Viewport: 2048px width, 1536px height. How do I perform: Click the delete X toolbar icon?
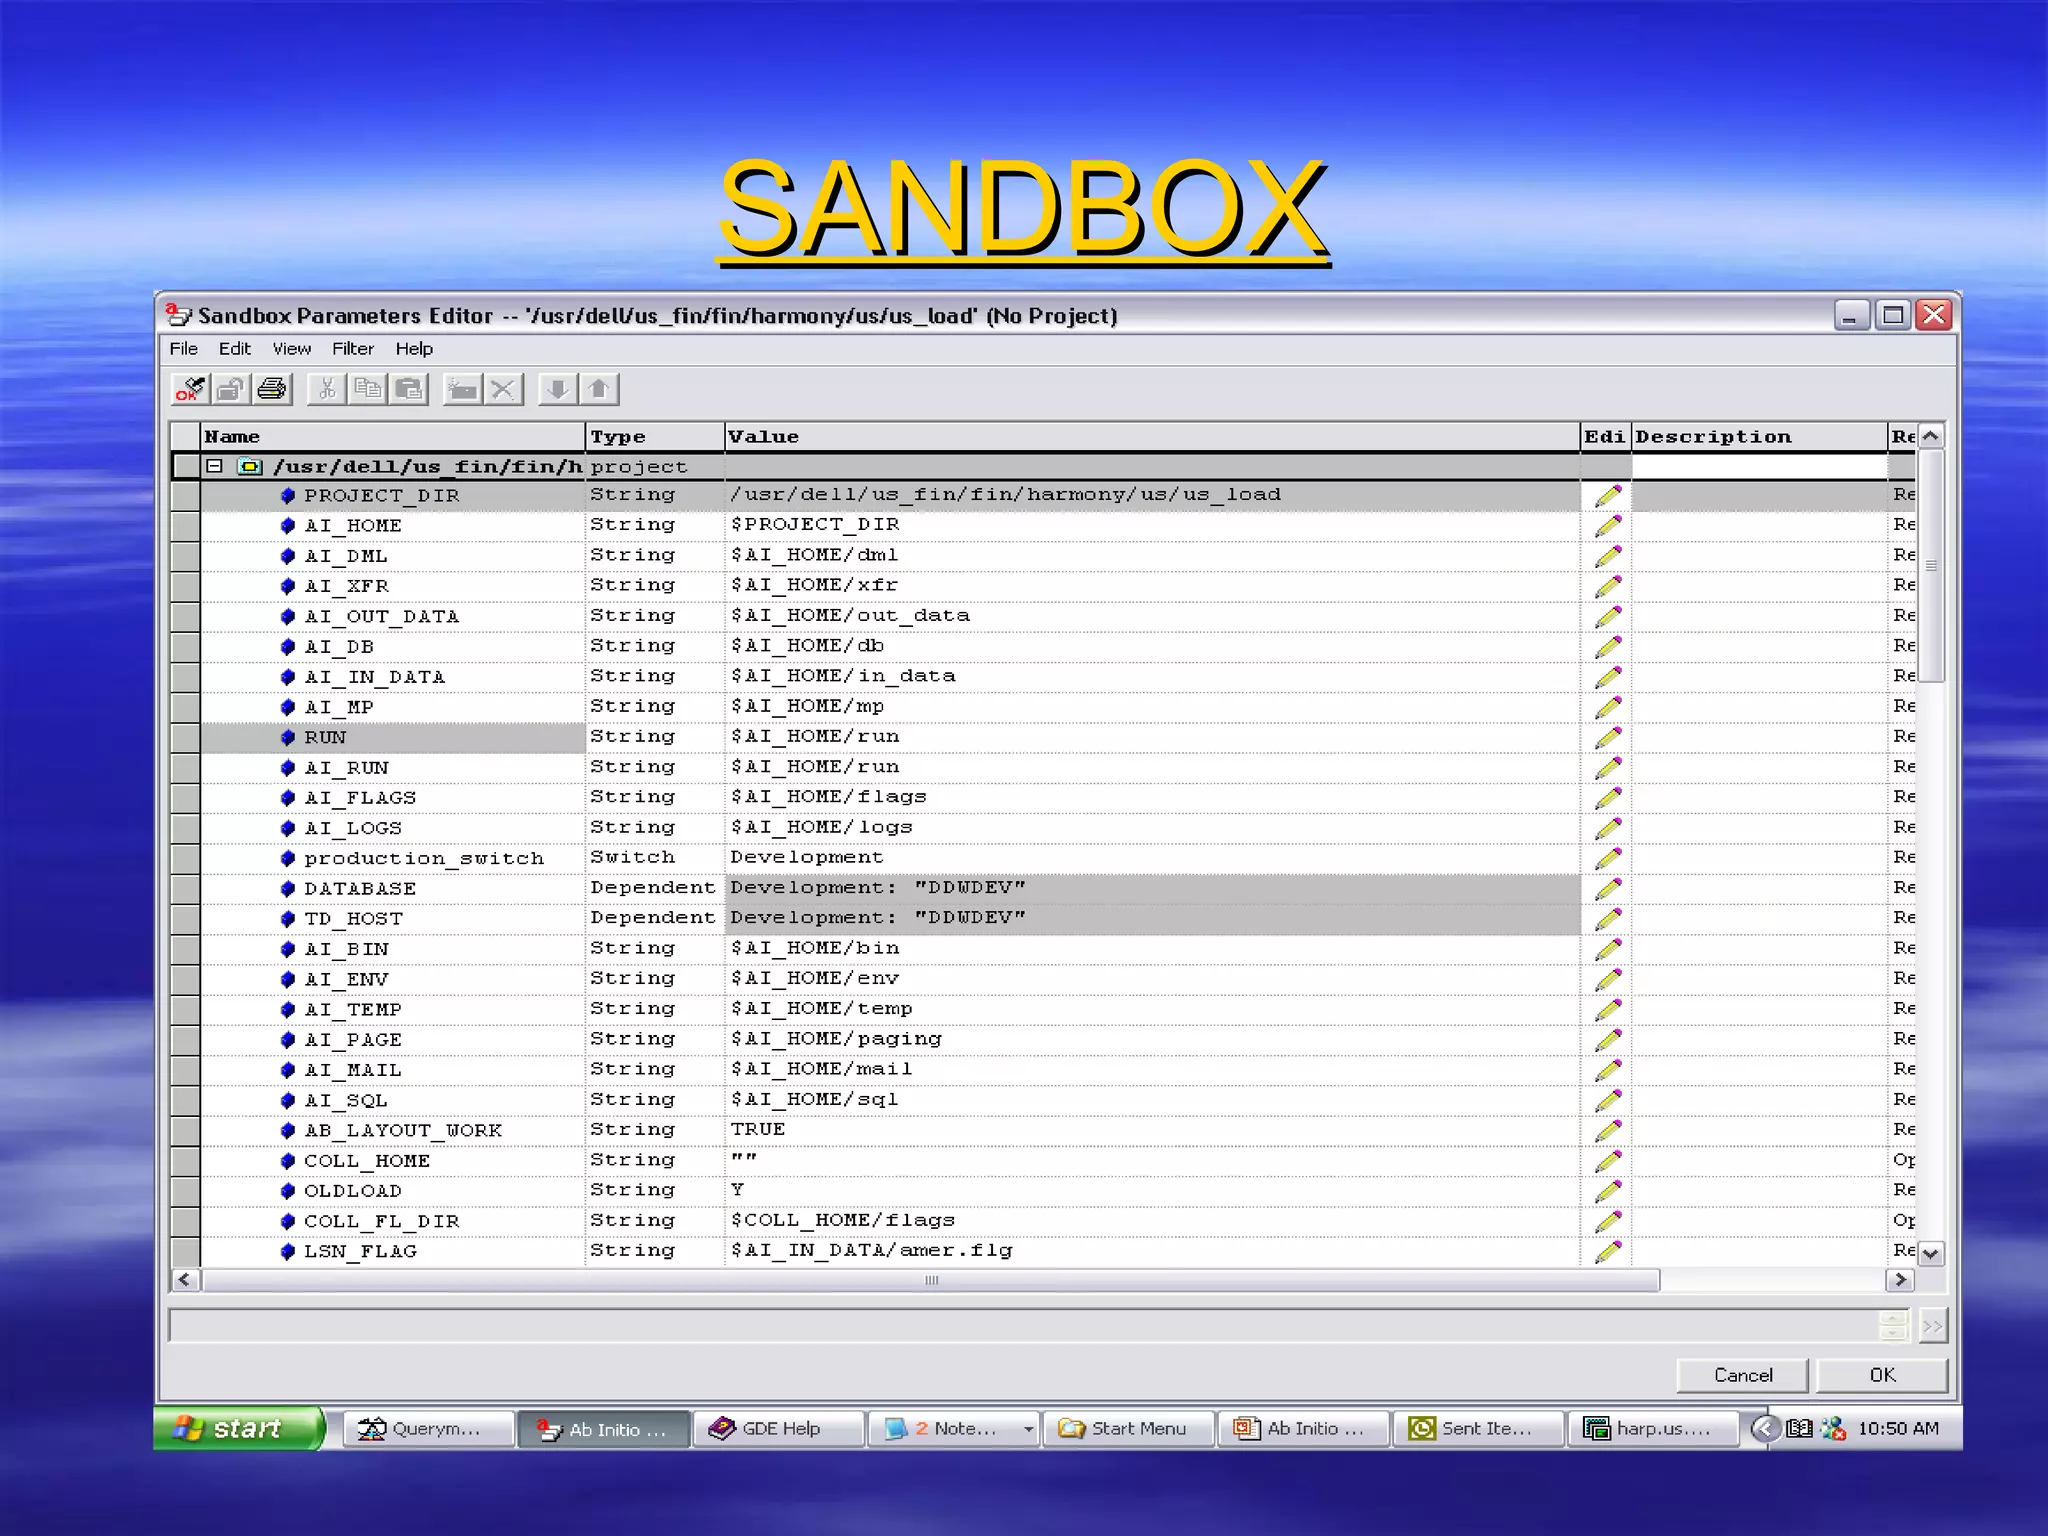click(504, 389)
